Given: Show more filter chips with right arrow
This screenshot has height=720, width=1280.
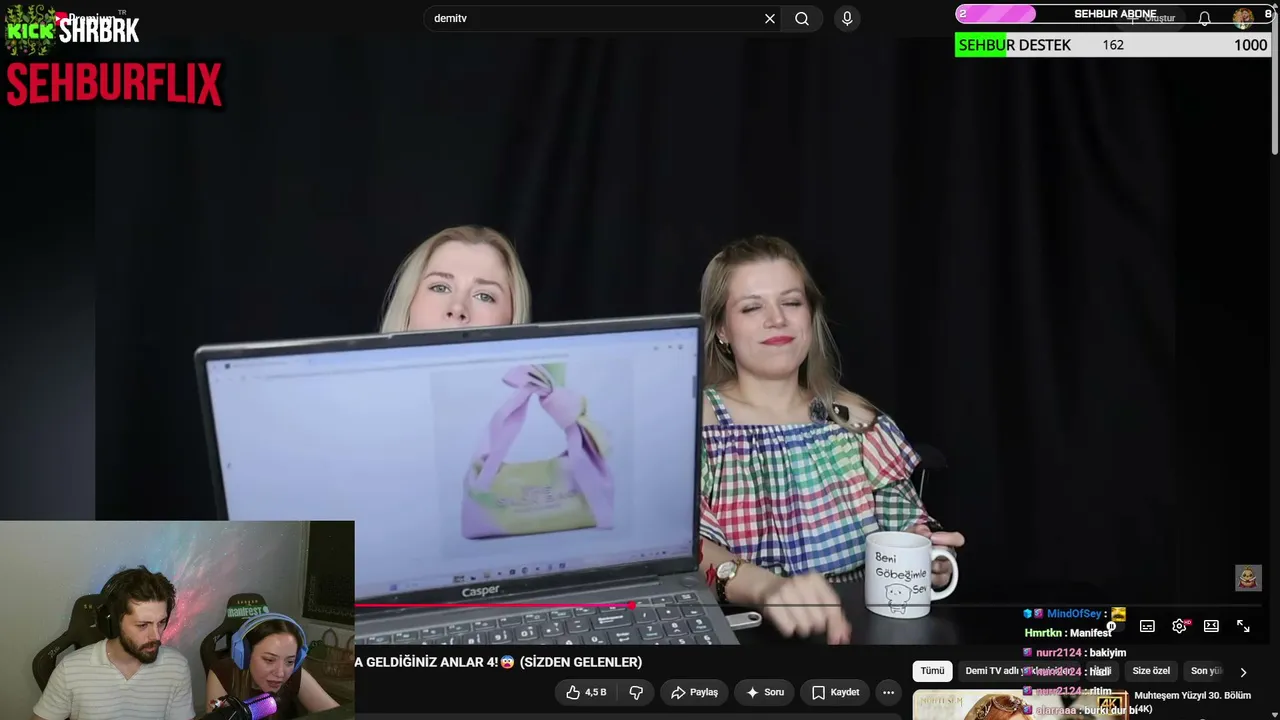Looking at the screenshot, I should click(1243, 672).
